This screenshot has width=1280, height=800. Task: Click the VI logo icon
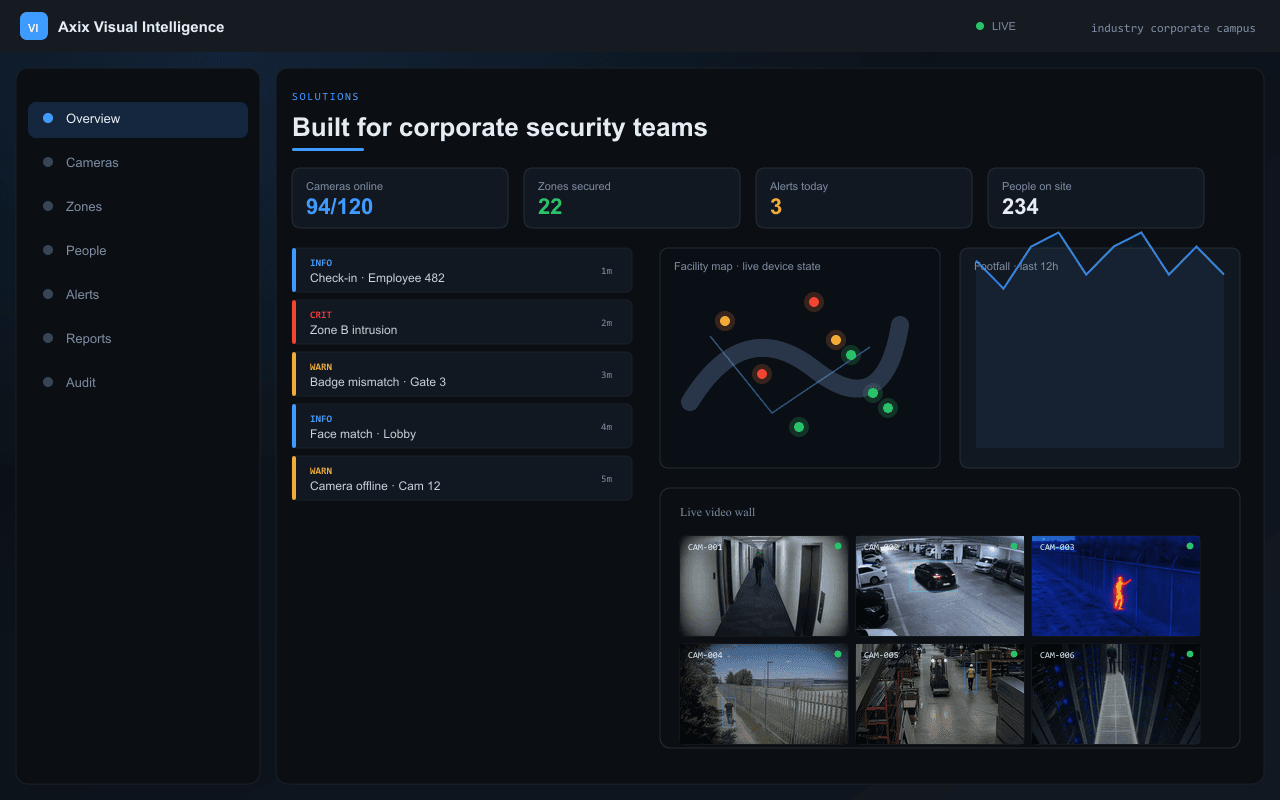[34, 27]
